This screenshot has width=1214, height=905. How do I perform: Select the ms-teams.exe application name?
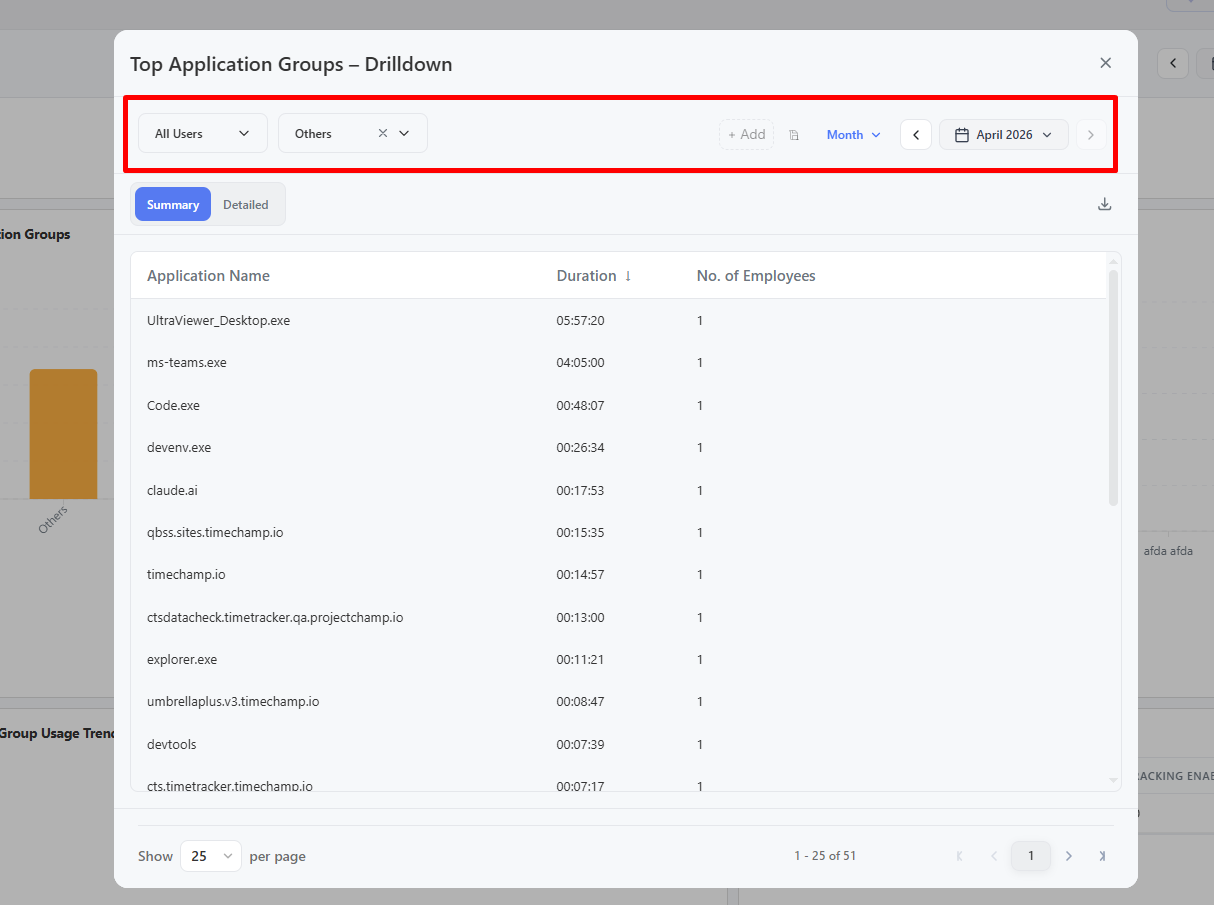(x=187, y=363)
